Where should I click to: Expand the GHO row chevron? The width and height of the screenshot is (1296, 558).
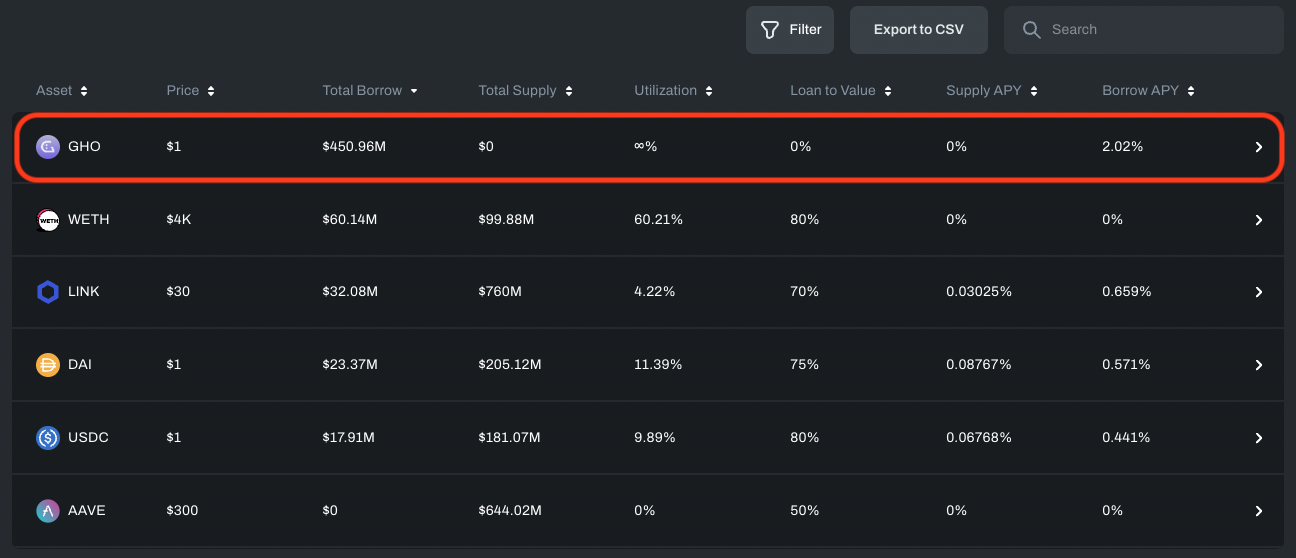(x=1259, y=147)
